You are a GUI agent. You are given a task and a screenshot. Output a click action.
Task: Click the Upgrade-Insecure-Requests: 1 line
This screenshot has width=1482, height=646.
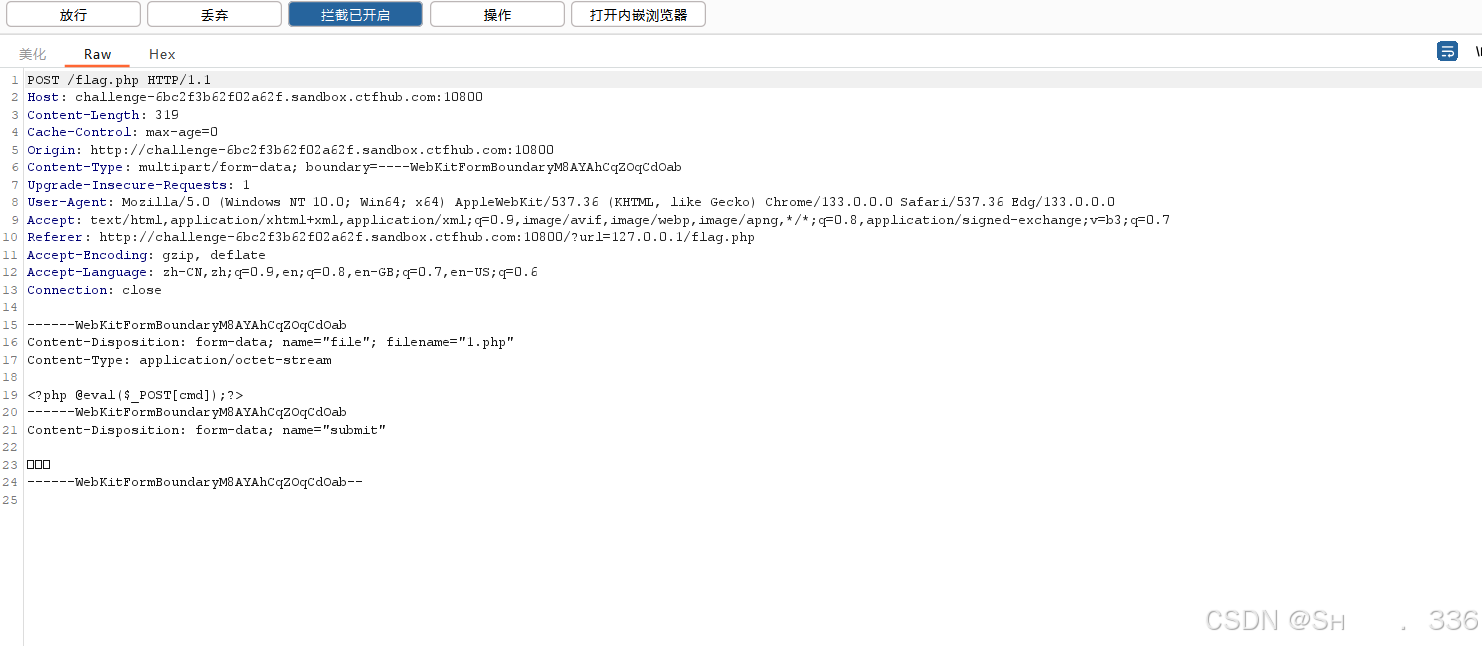click(138, 185)
